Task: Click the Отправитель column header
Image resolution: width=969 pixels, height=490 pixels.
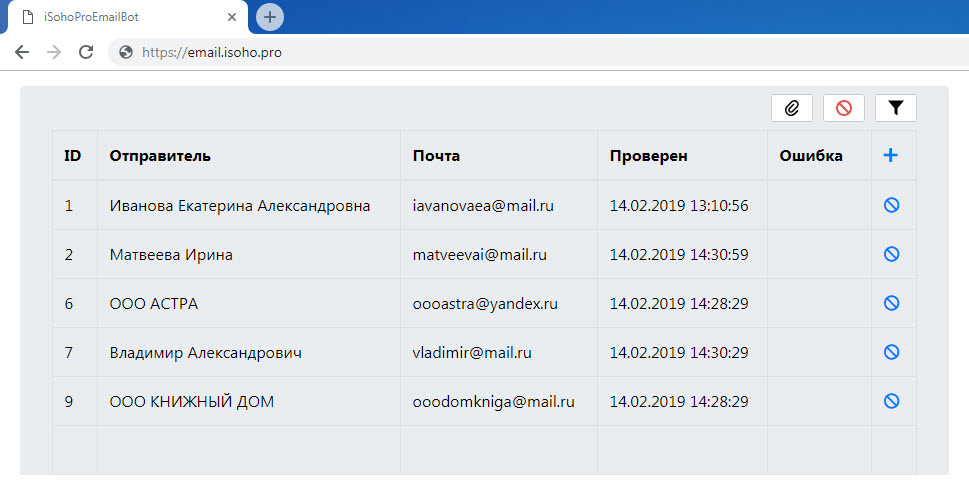Action: click(x=160, y=156)
